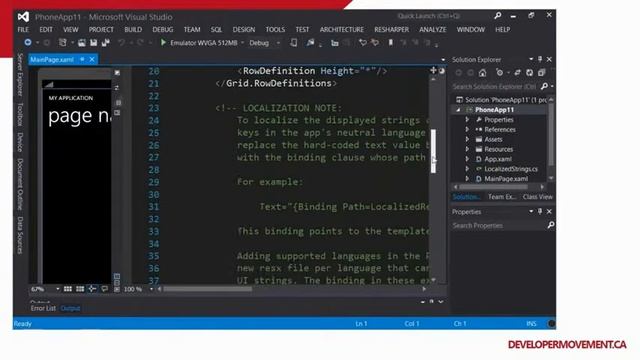Click the swap panes icon in designer
The height and width of the screenshot is (360, 640).
pyautogui.click(x=117, y=87)
